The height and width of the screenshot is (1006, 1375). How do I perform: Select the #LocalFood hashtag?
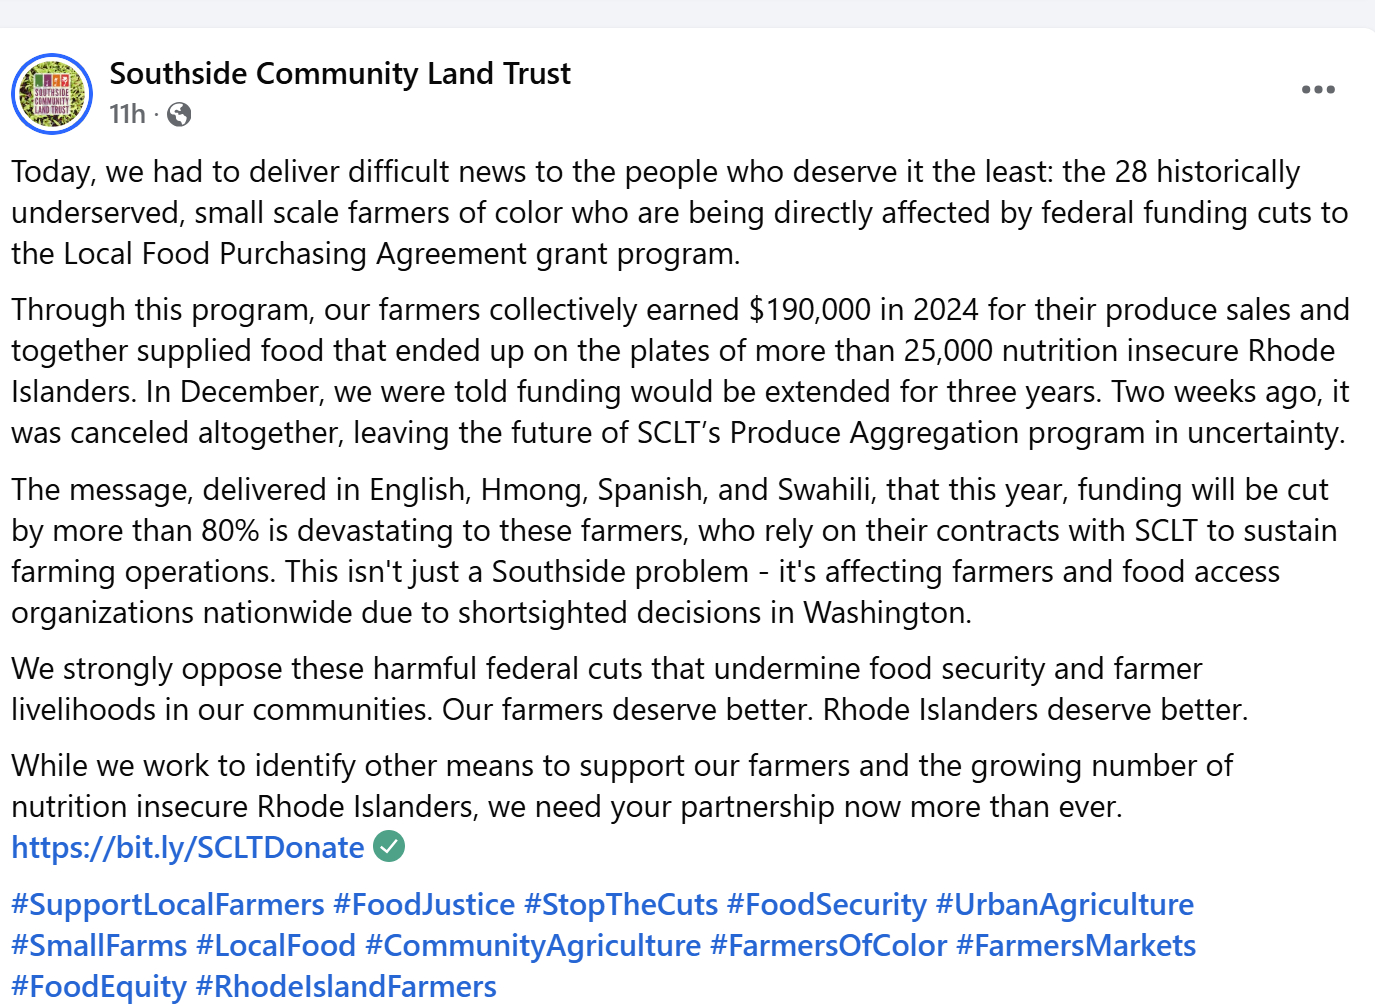pos(276,946)
